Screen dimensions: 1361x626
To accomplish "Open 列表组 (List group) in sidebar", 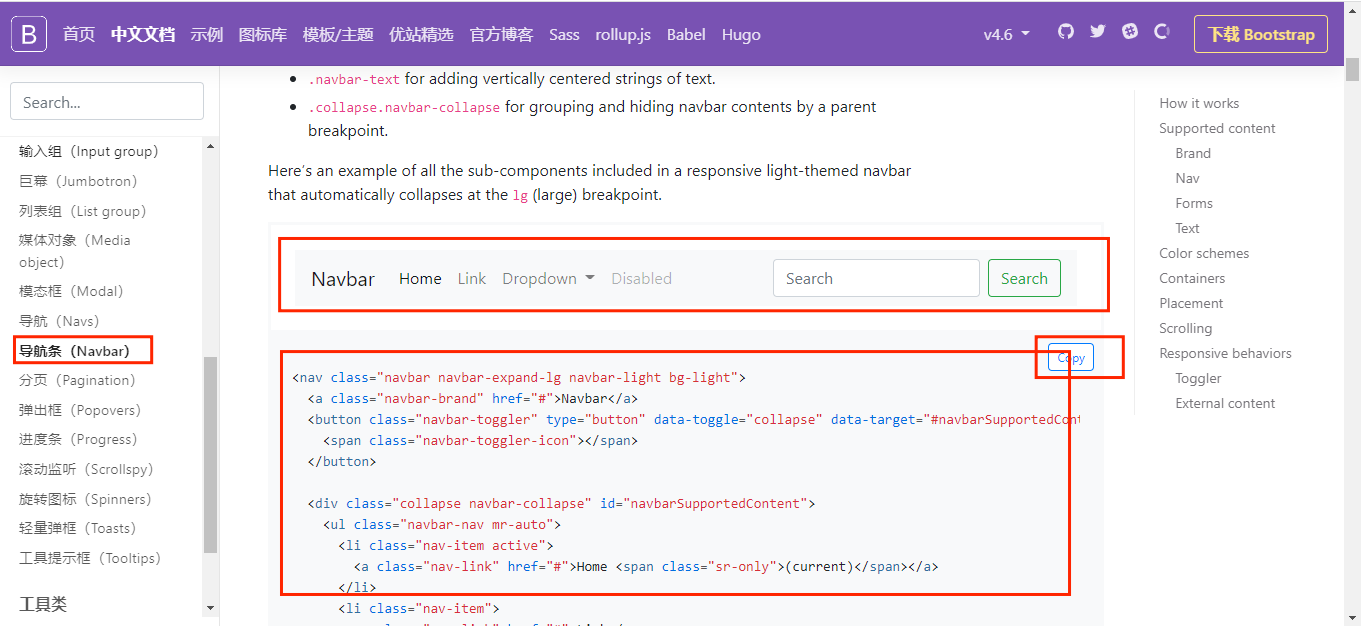I will [x=83, y=211].
